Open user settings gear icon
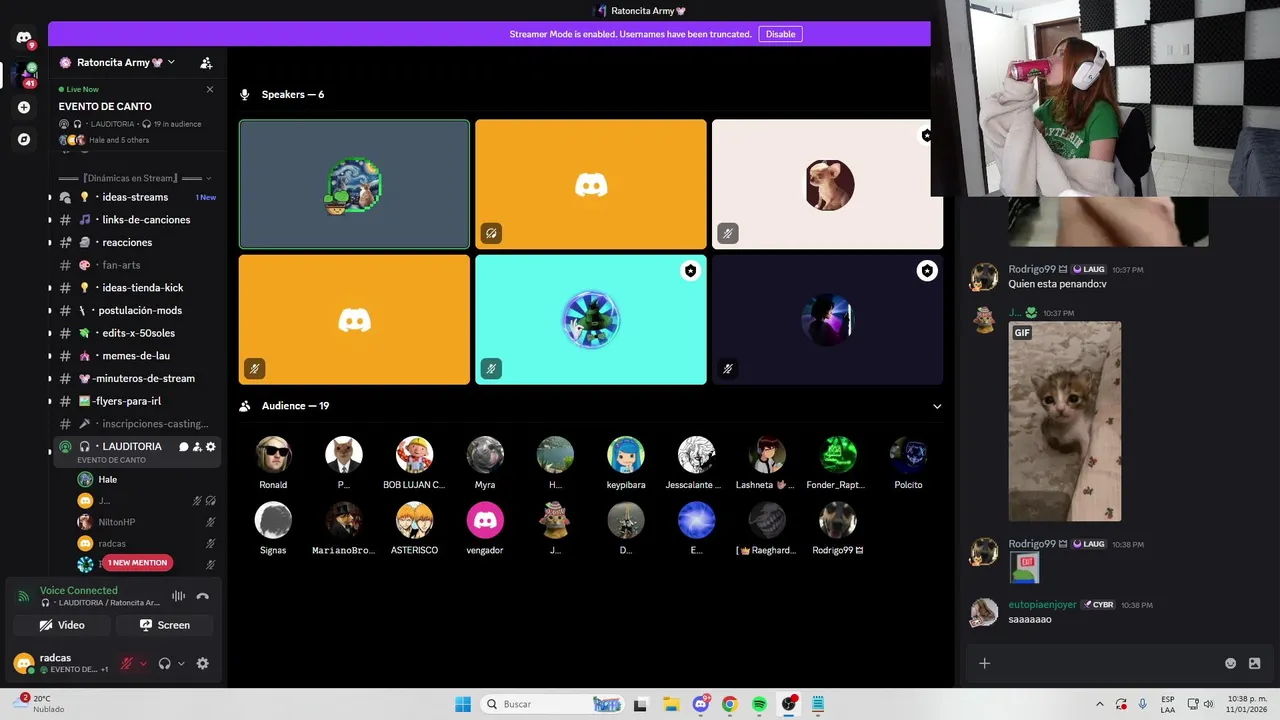Screen dimensions: 1280x720 tap(203, 663)
